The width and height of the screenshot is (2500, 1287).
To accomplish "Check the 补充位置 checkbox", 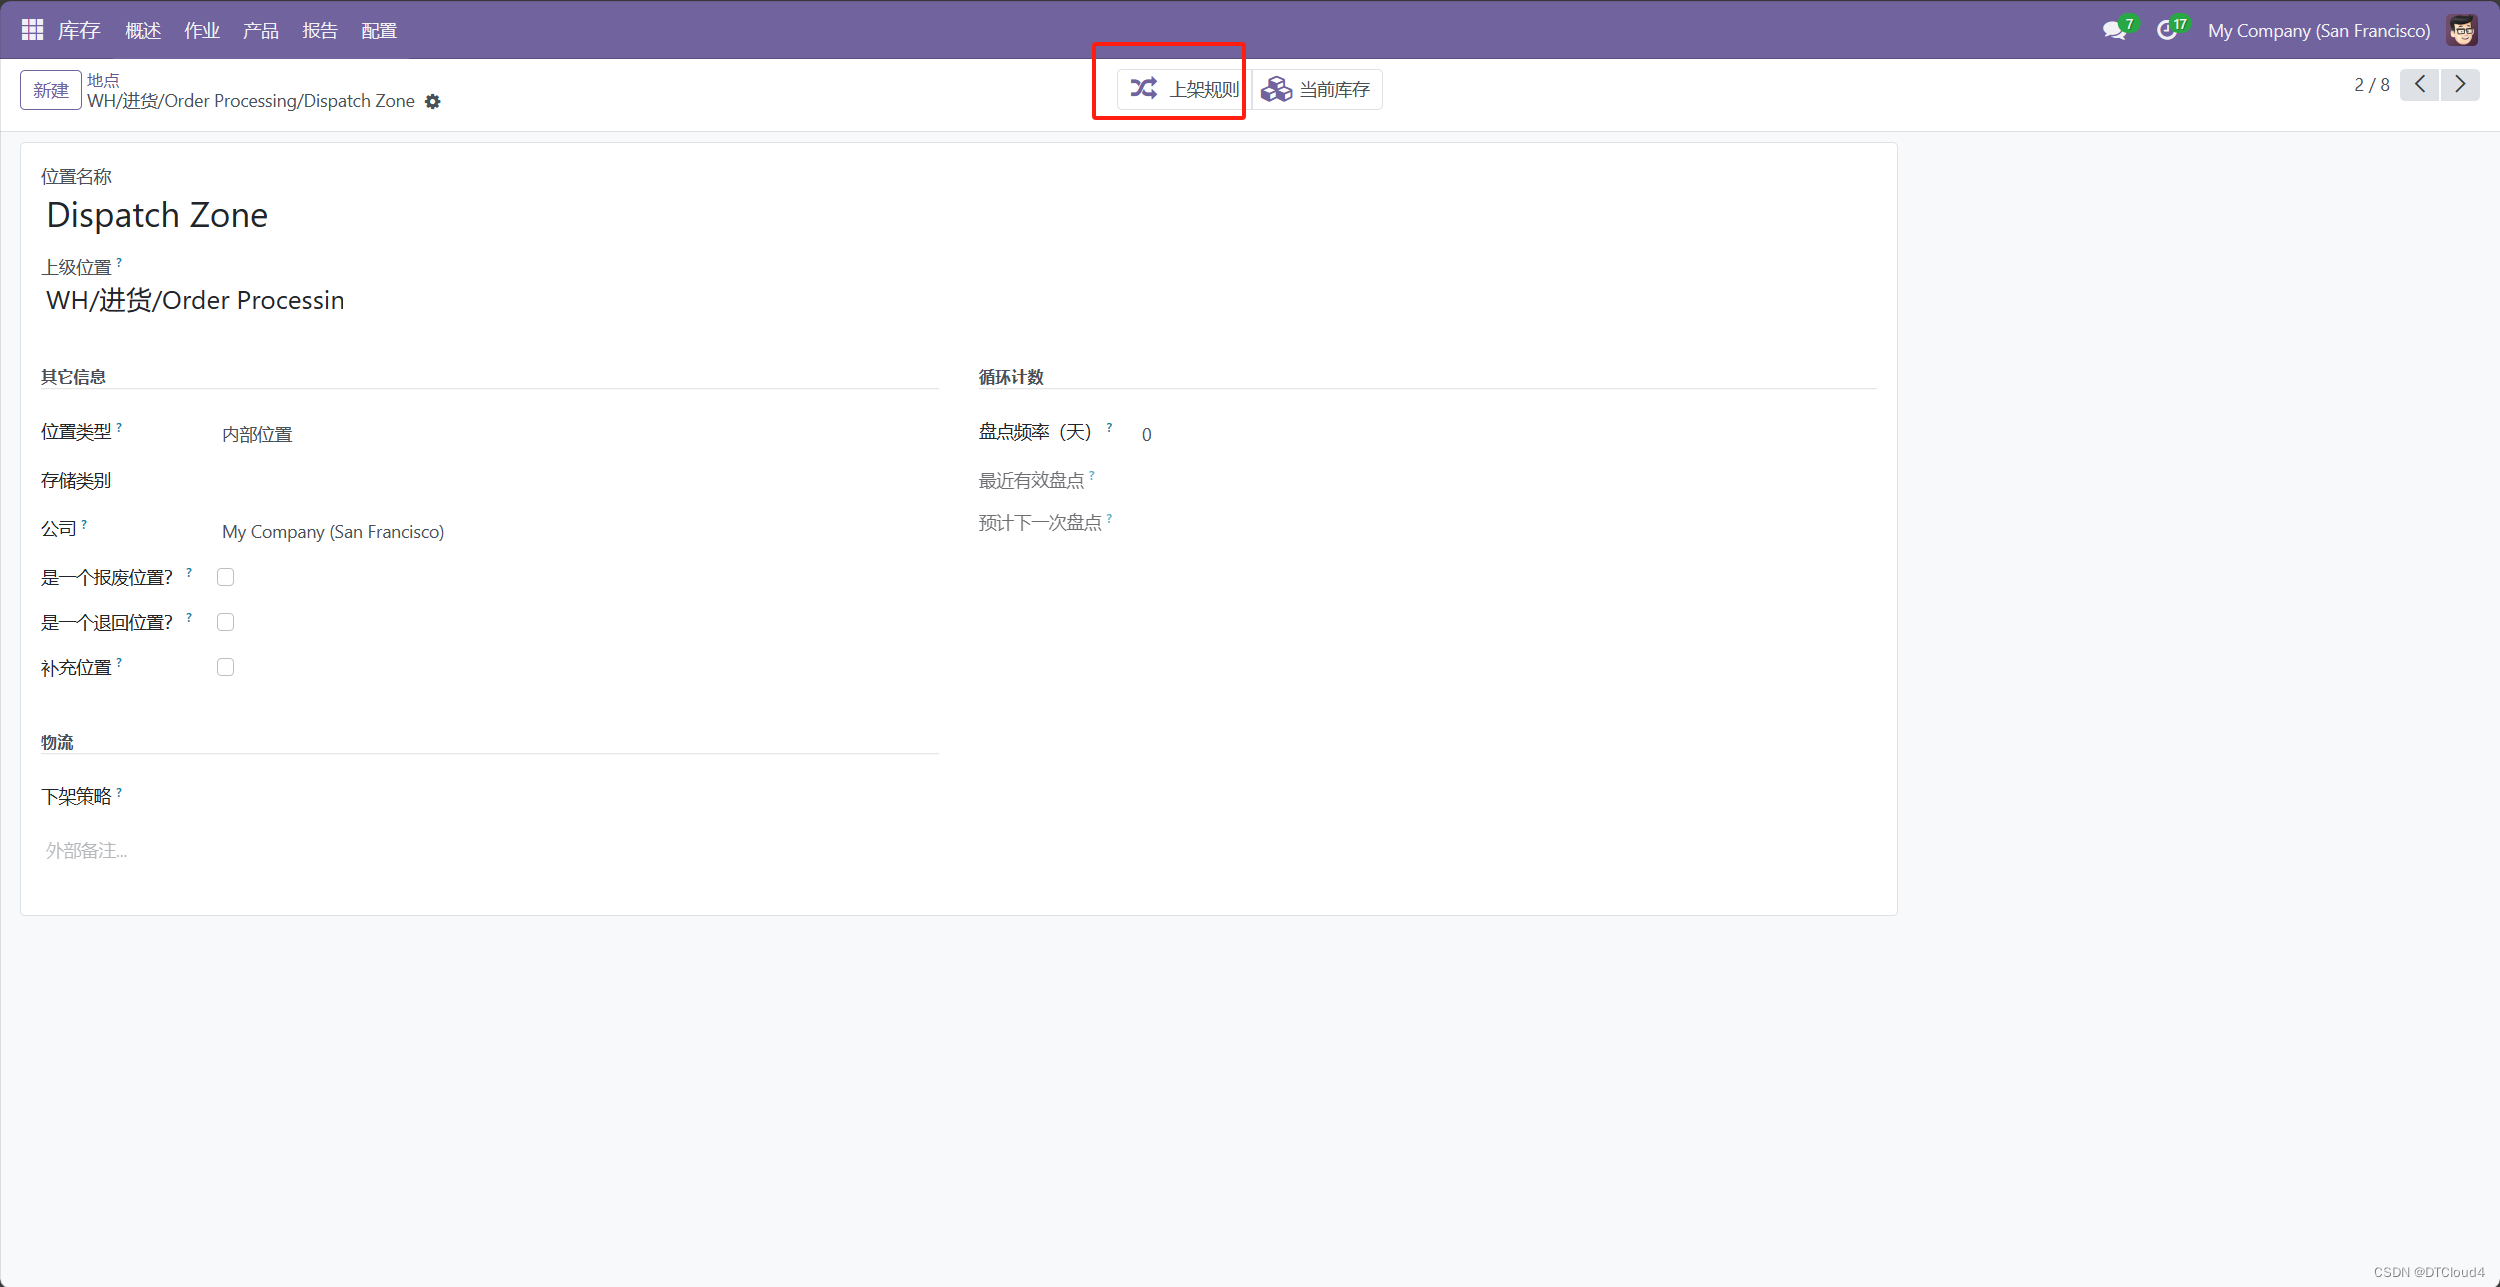I will [225, 667].
